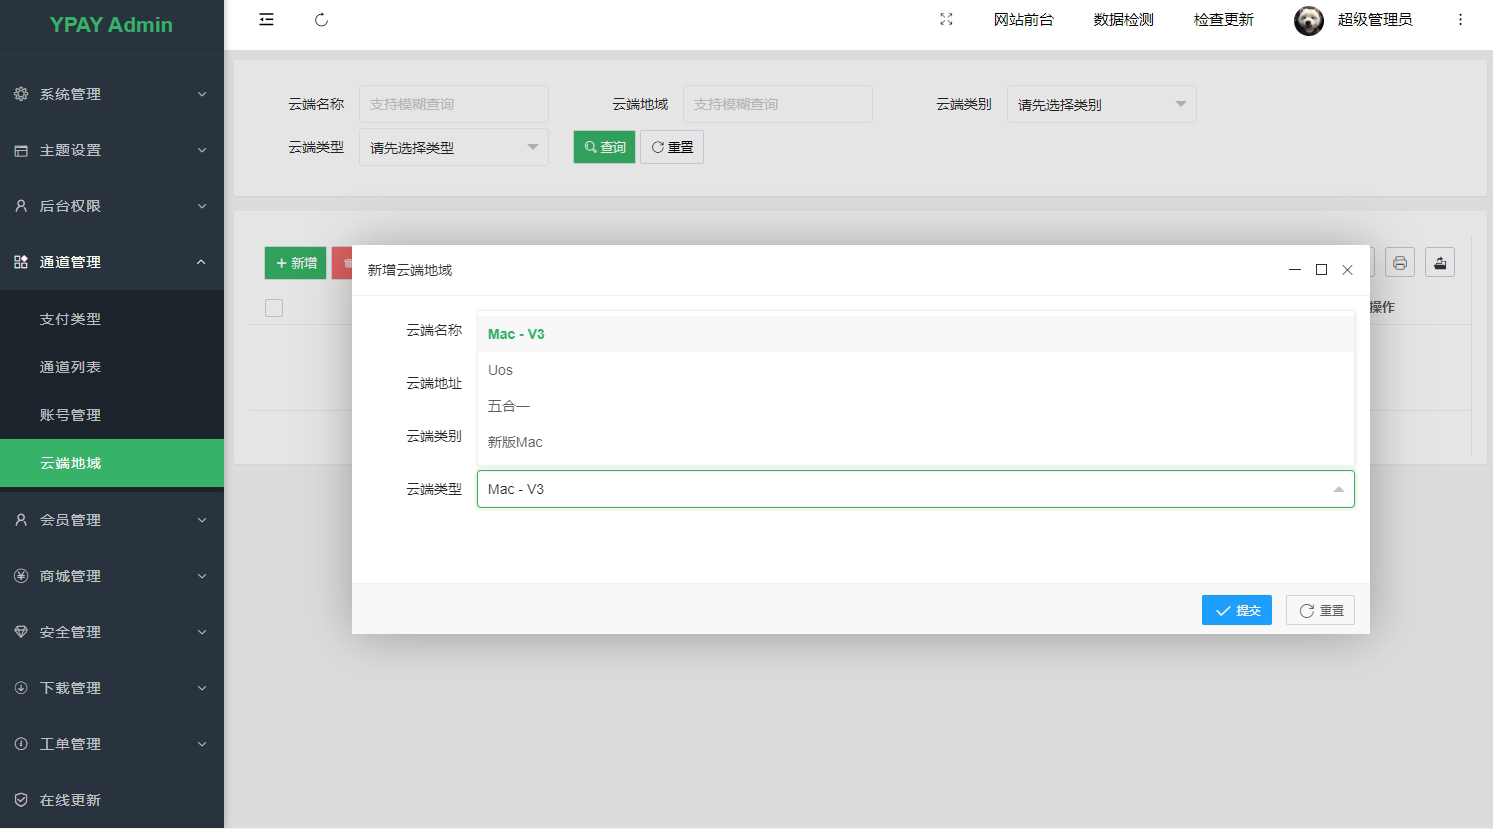Click the print icon in table toolbar
The width and height of the screenshot is (1493, 829).
pos(1399,263)
